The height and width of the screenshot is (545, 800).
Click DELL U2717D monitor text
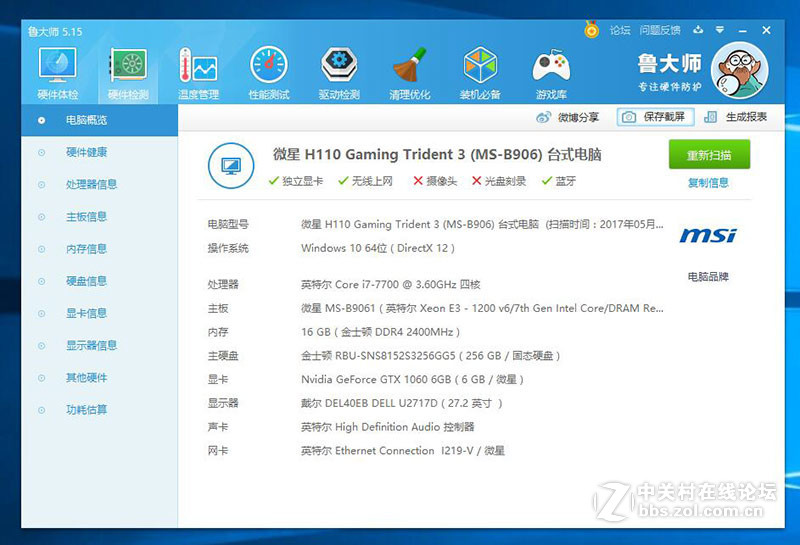(x=402, y=403)
